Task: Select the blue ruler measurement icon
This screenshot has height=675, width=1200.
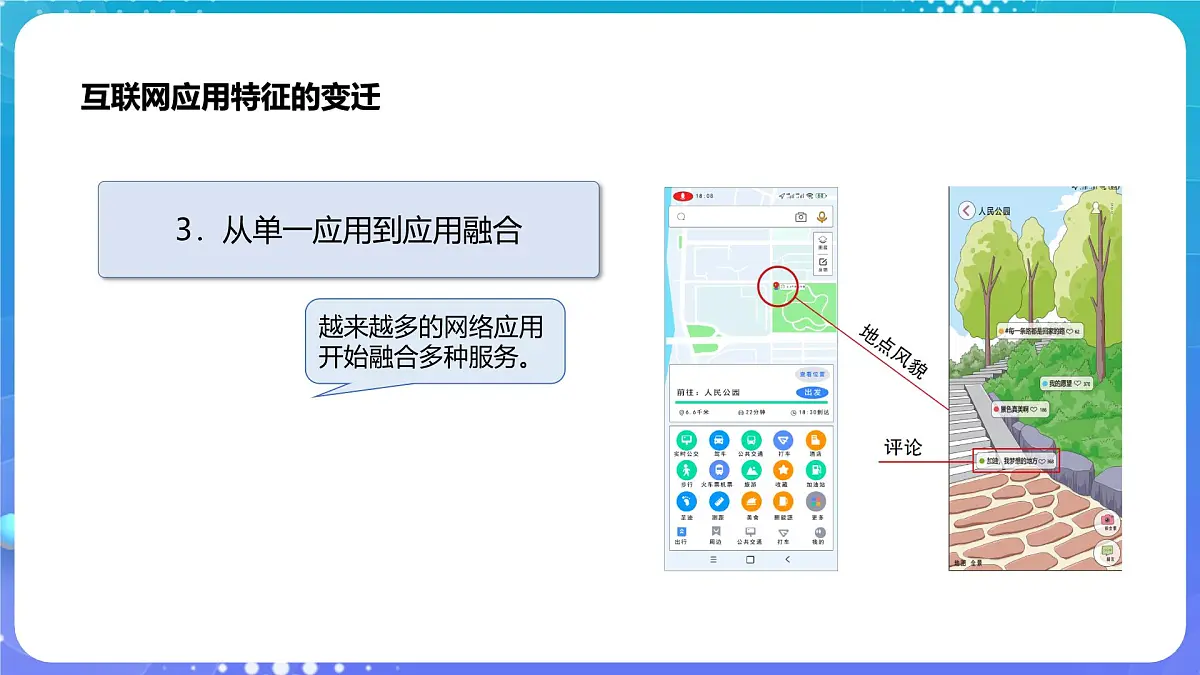Action: click(x=718, y=502)
